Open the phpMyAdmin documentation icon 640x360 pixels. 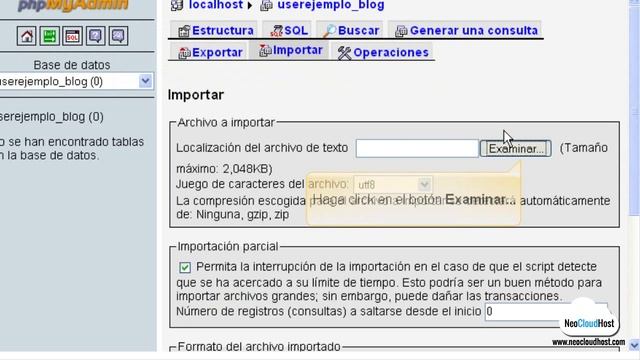point(95,36)
